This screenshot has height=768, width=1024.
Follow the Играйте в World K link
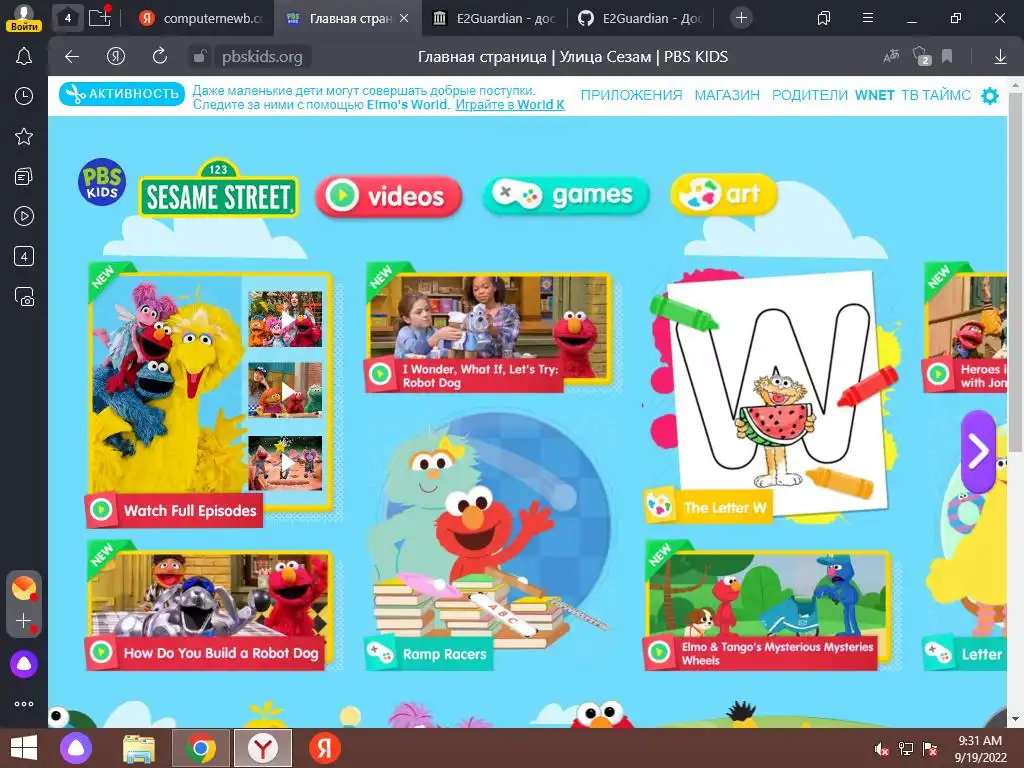(509, 104)
